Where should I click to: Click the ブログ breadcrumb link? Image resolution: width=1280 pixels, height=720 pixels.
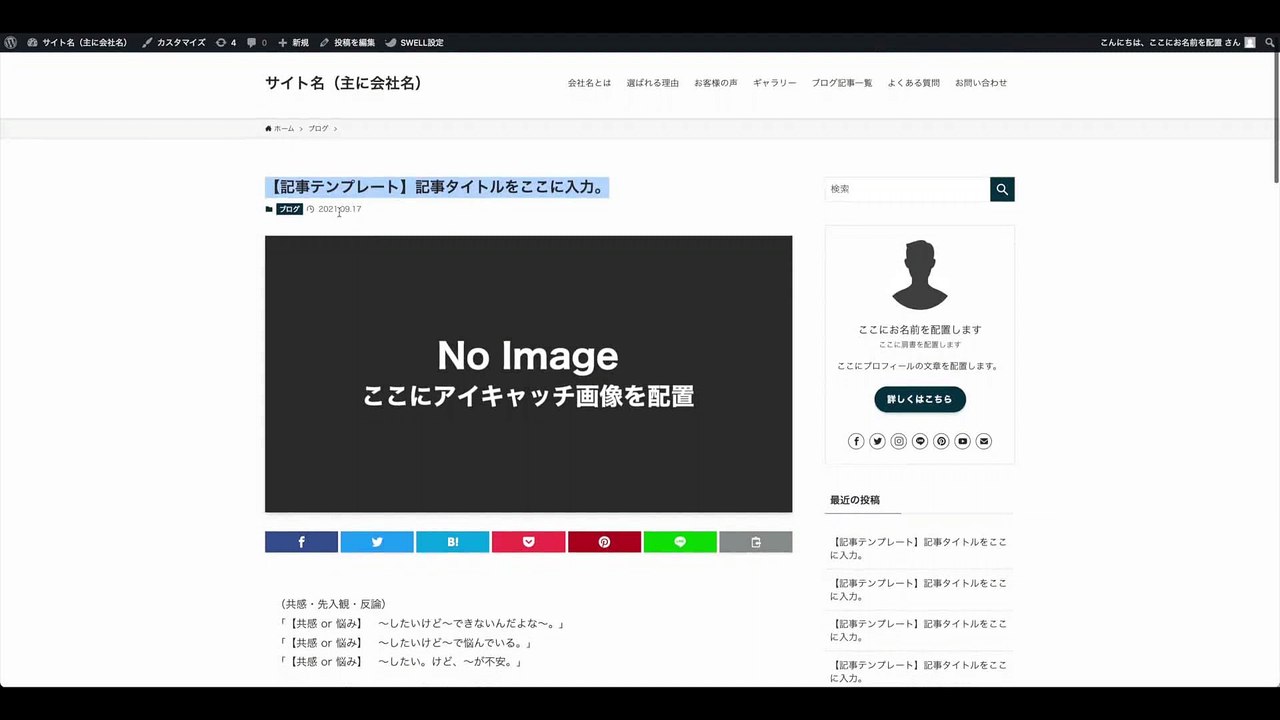318,129
